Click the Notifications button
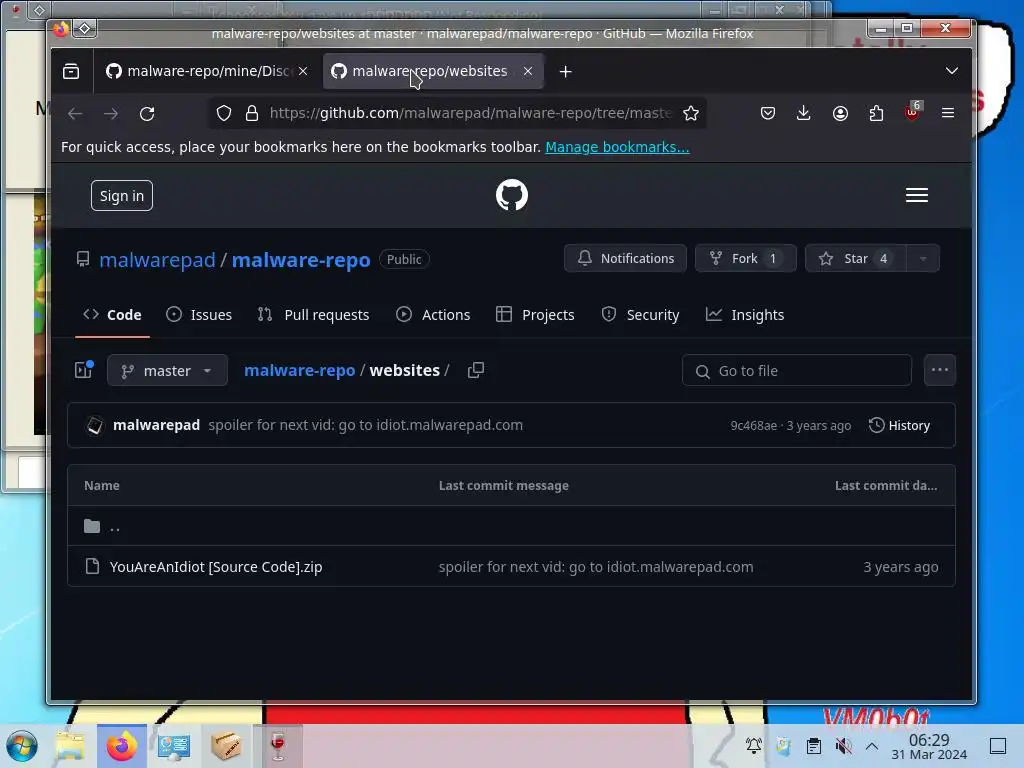The width and height of the screenshot is (1024, 768). coord(626,259)
